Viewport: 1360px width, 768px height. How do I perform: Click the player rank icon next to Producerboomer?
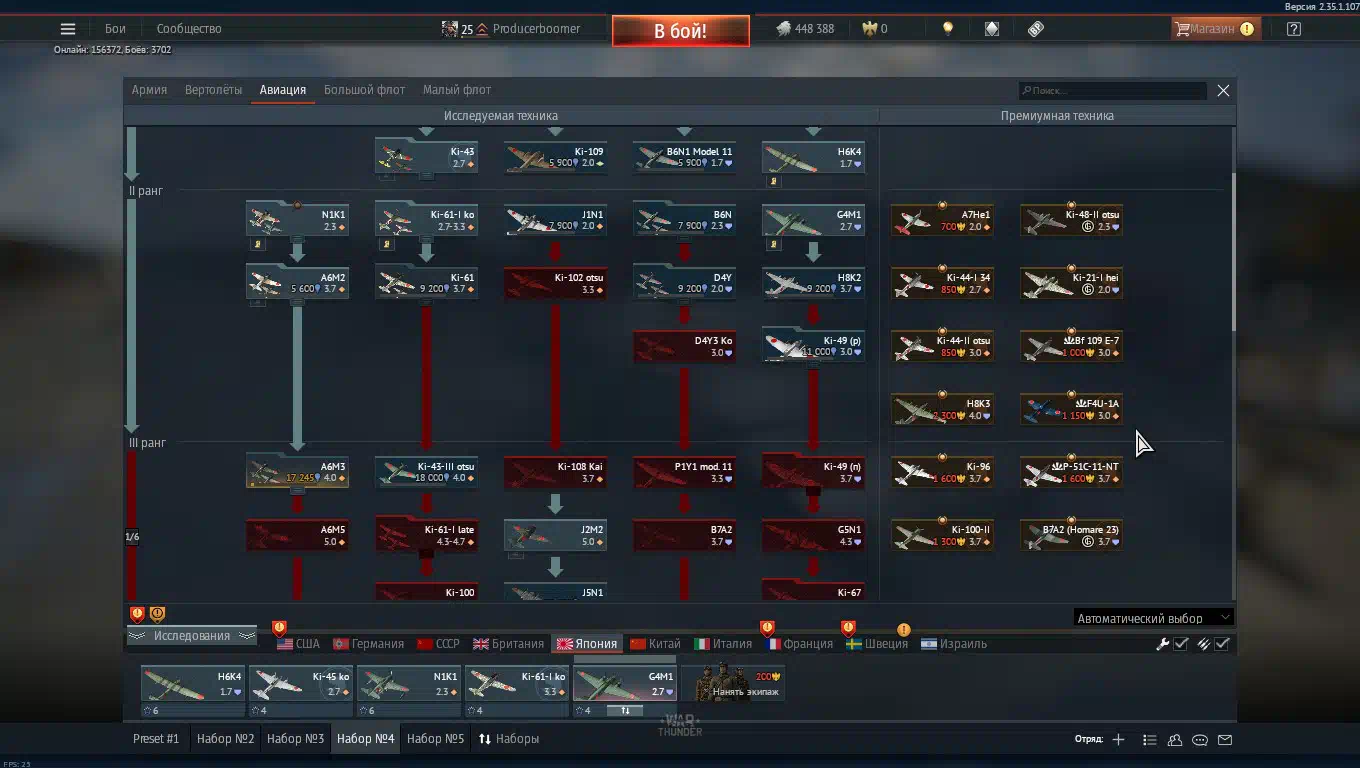[x=483, y=29]
